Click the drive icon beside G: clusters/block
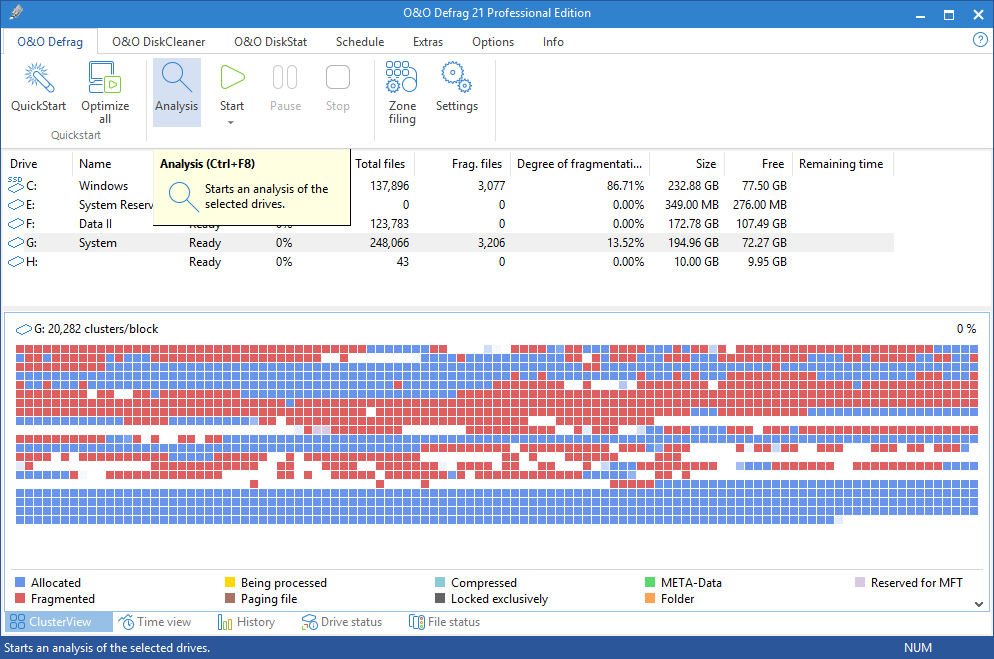Viewport: 994px width, 659px height. pos(23,329)
